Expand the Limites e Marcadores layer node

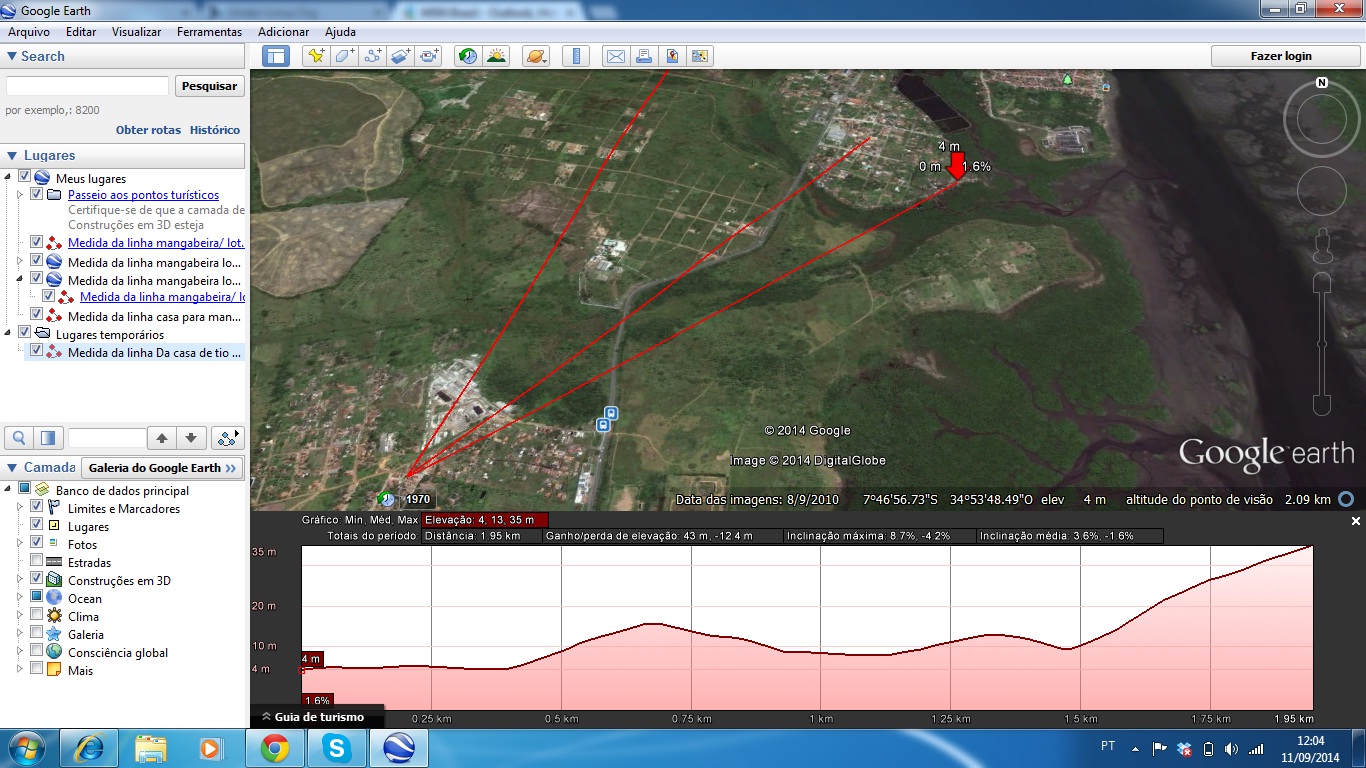coord(21,508)
